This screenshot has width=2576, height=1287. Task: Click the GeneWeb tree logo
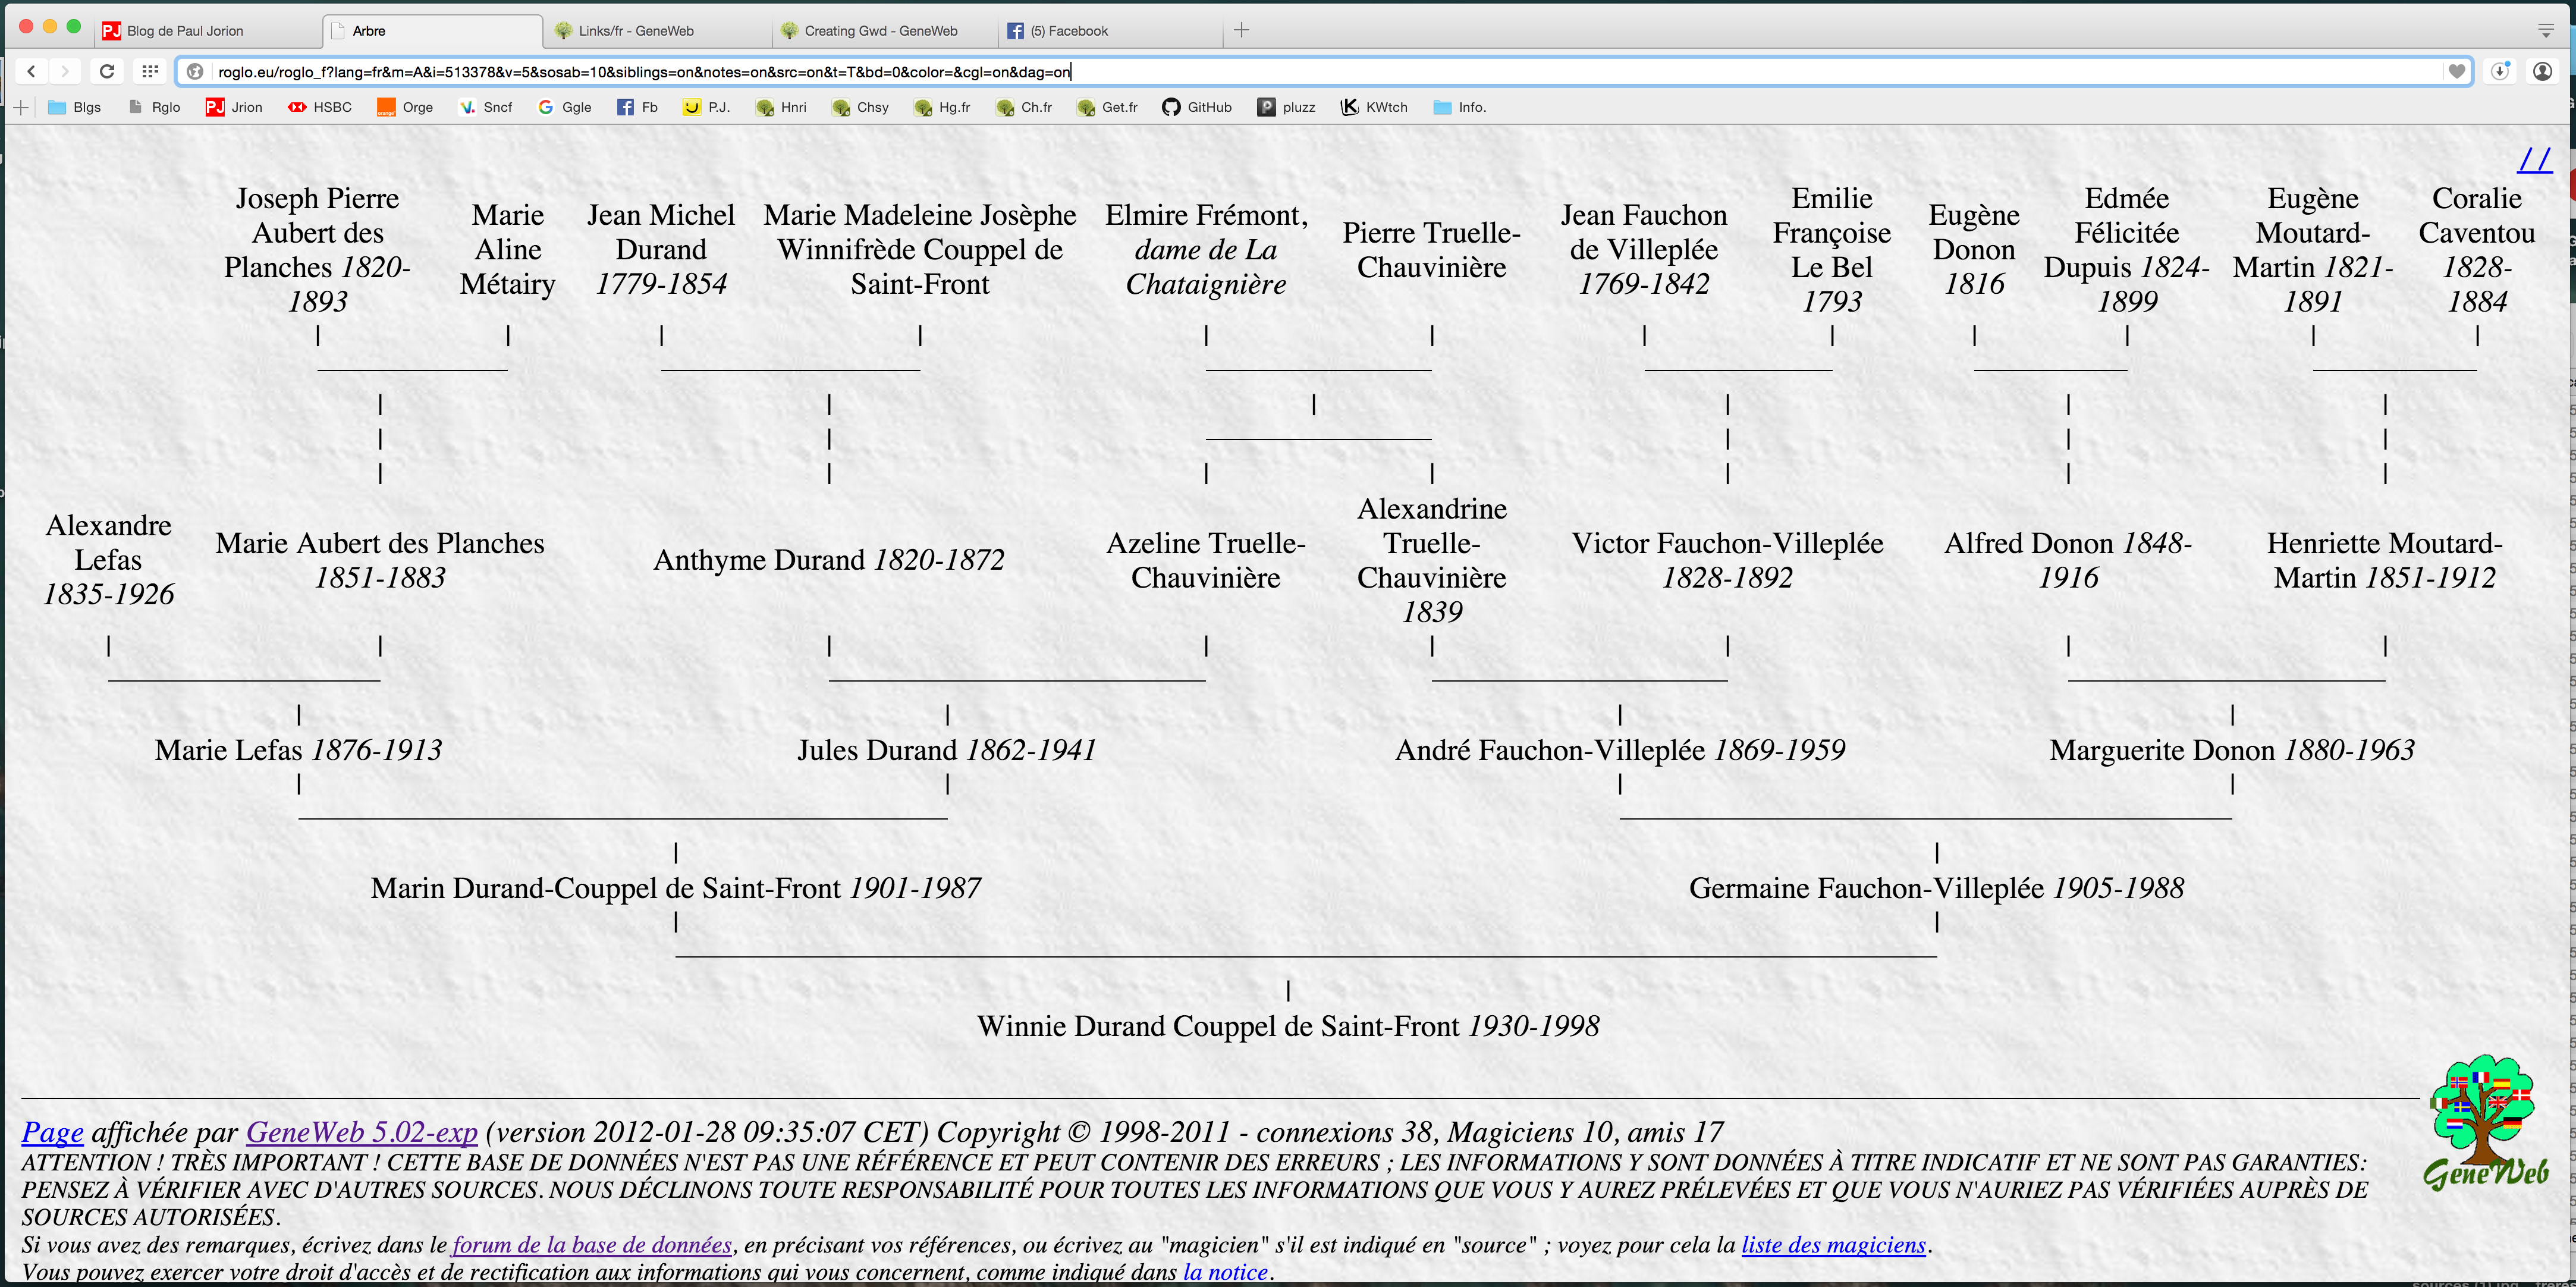[2485, 1123]
